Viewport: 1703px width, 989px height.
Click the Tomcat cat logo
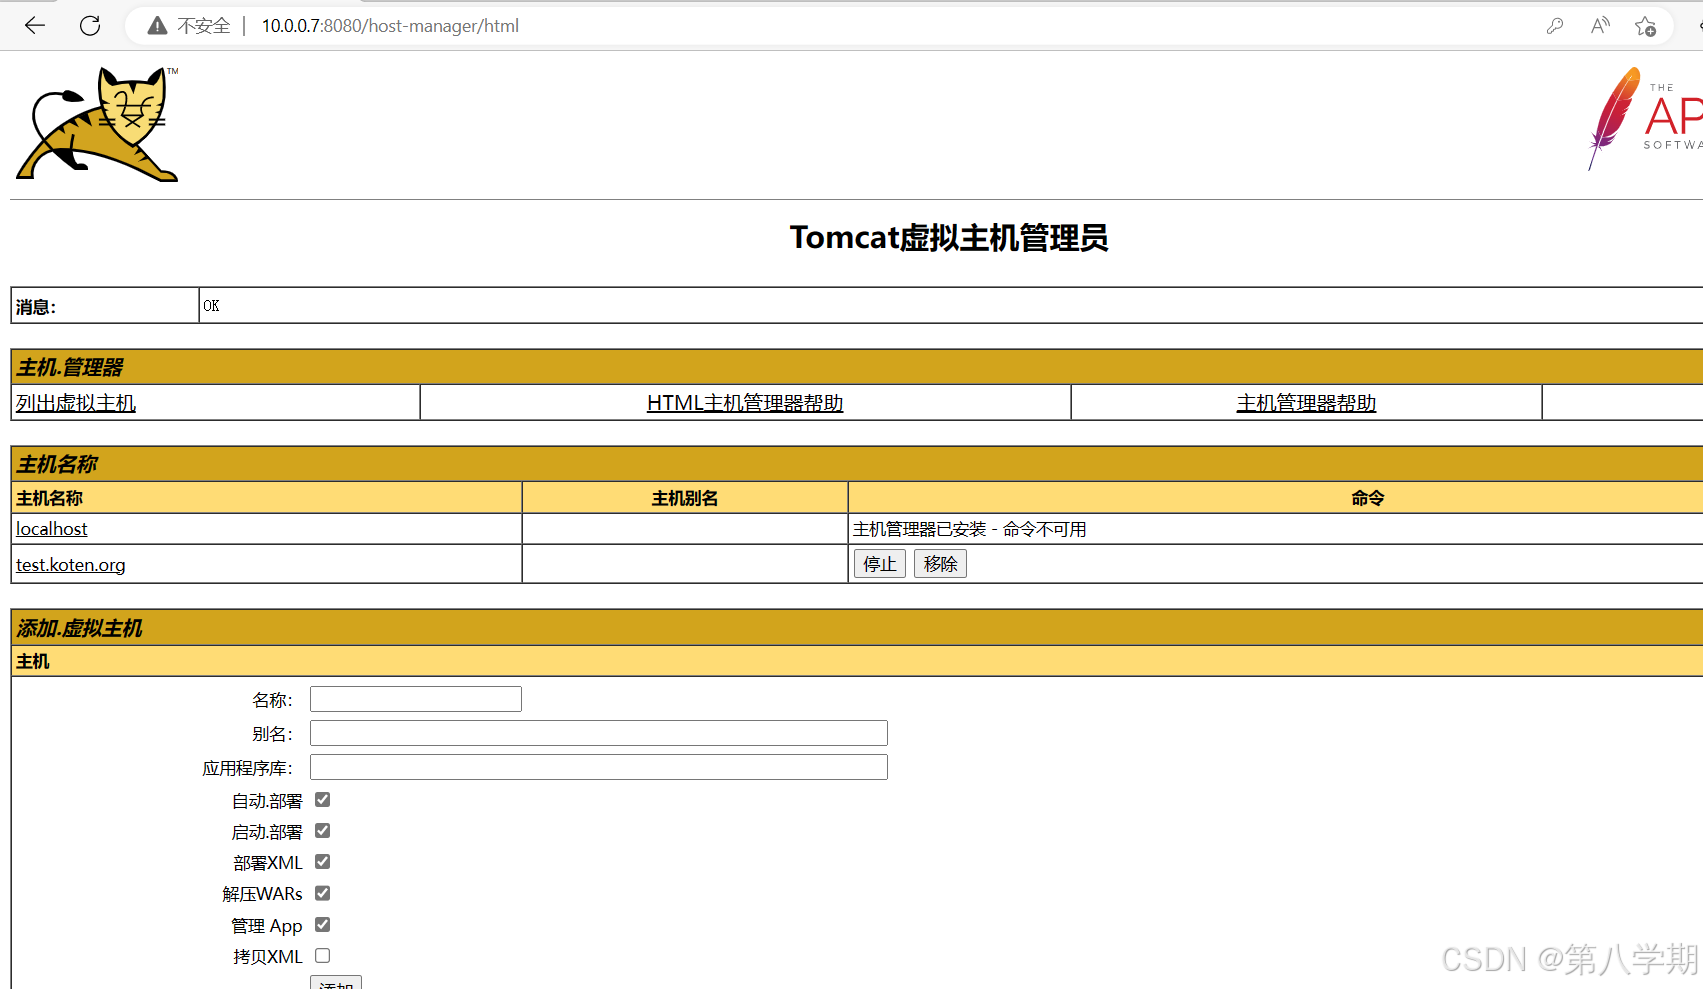pos(98,124)
